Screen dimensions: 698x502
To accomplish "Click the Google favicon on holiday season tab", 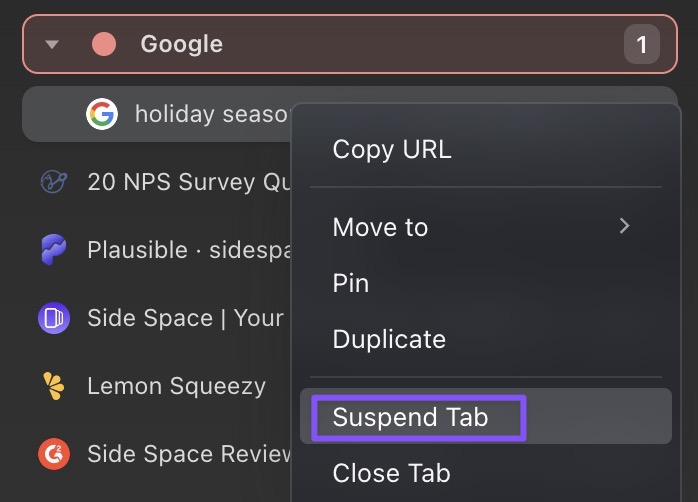I will pos(101,114).
